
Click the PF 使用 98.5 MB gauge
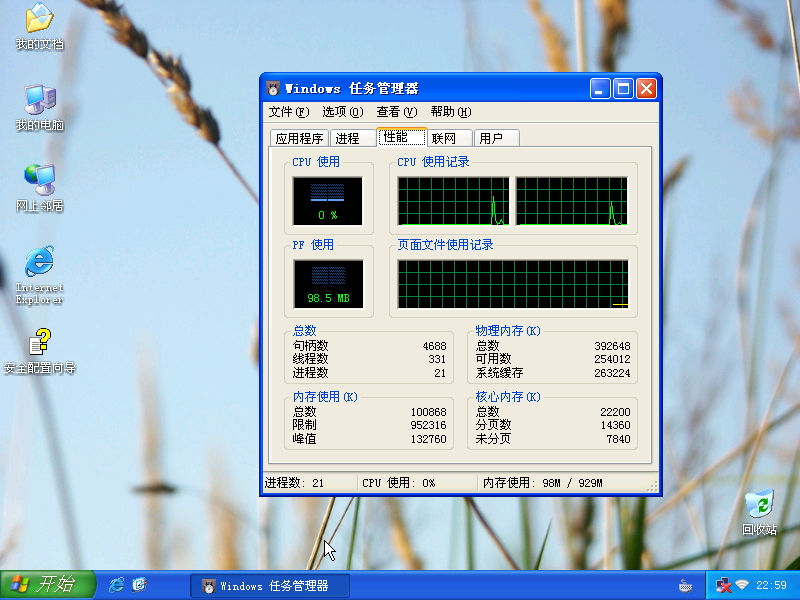tap(328, 284)
